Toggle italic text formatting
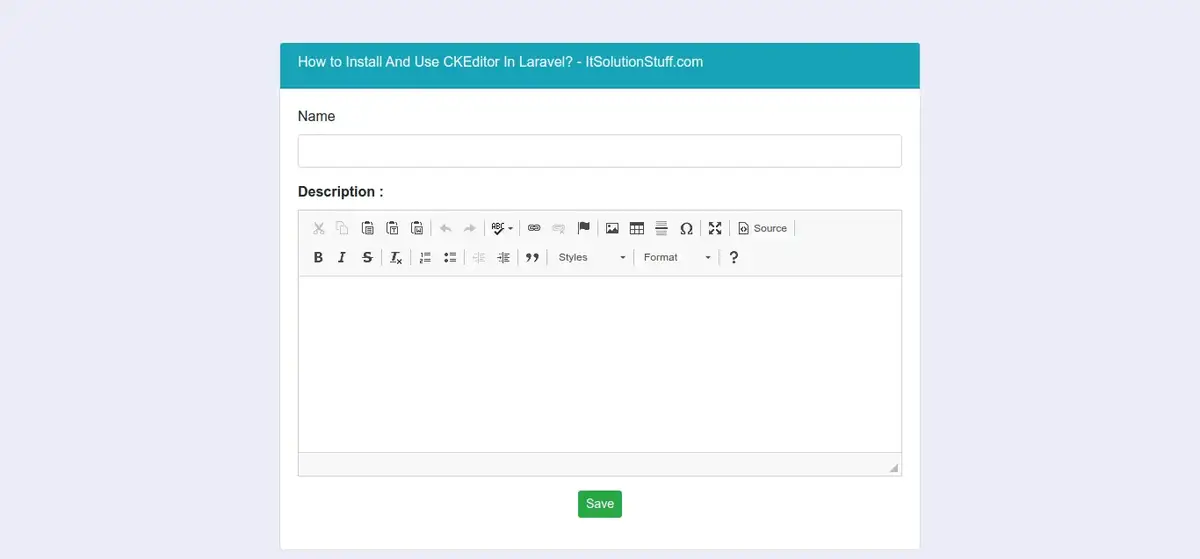The image size is (1200, 559). pyautogui.click(x=342, y=258)
